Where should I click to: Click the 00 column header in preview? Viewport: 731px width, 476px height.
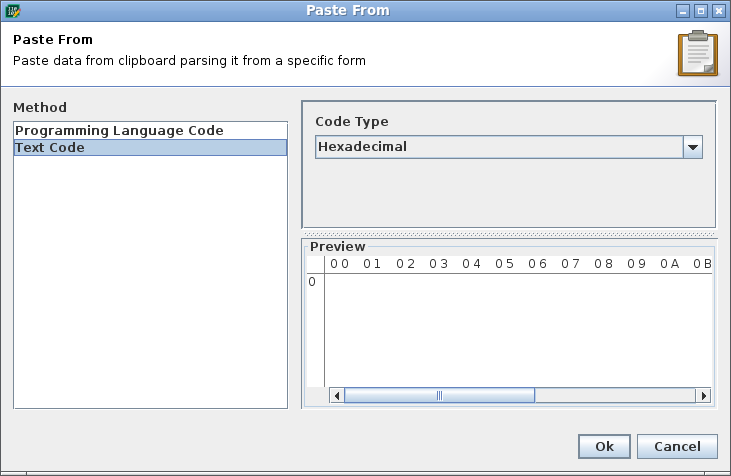(340, 264)
